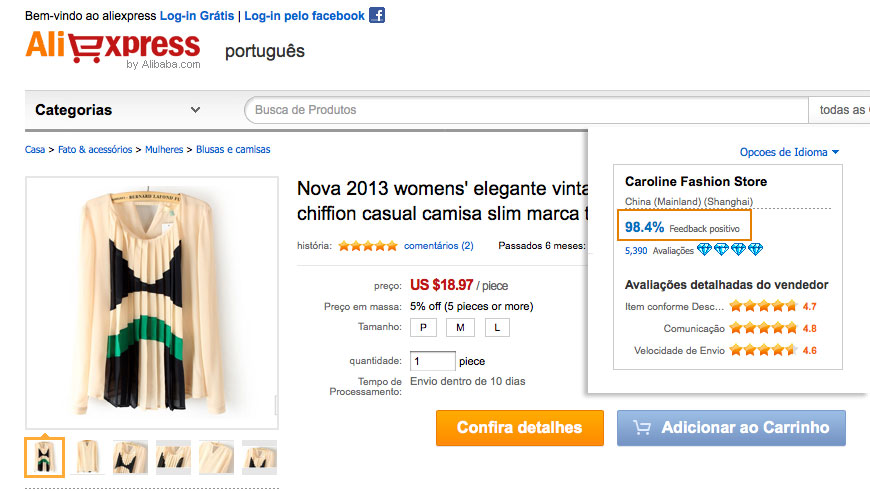
Task: Click the Facebook icon next to login
Action: tap(377, 15)
